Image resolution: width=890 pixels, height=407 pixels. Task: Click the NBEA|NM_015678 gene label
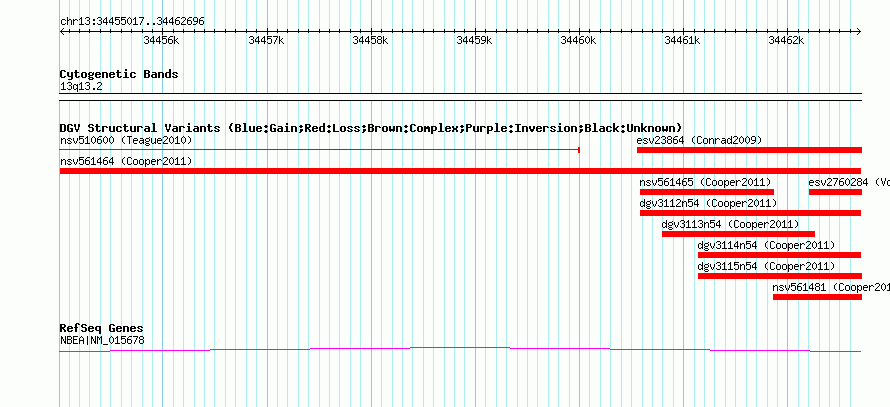click(102, 341)
